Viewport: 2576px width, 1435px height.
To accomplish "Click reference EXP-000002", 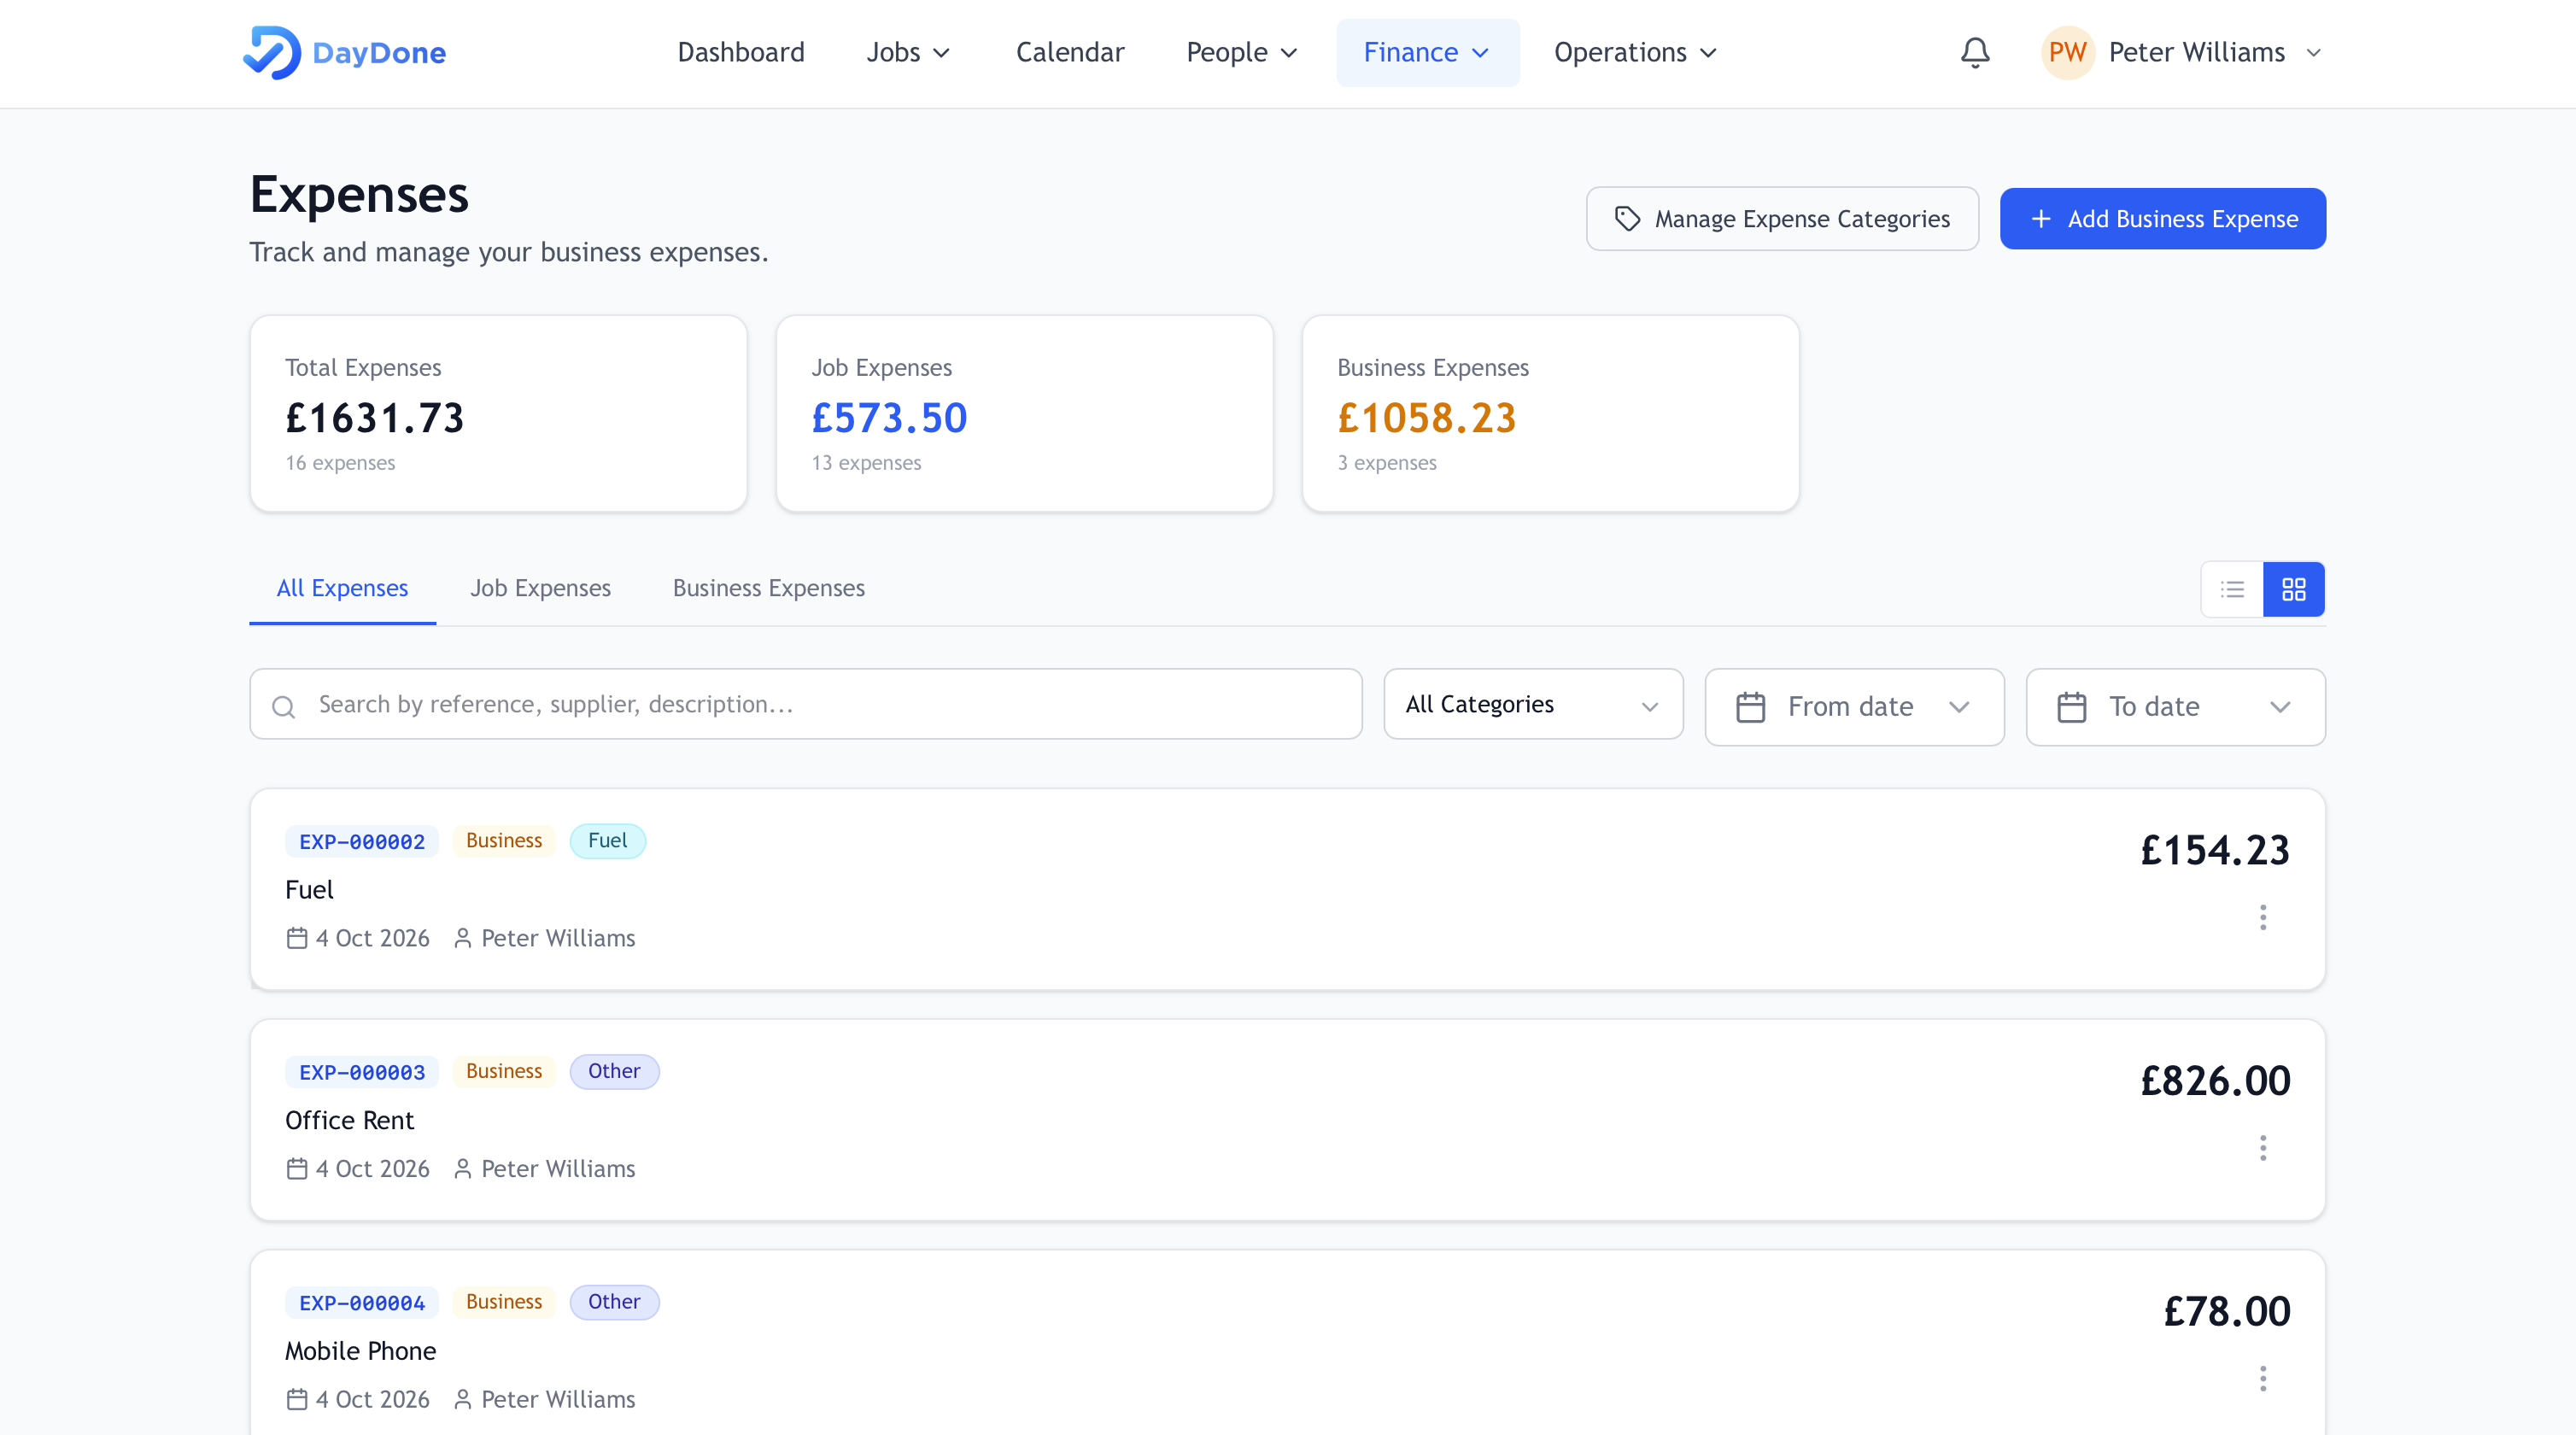I will tap(362, 842).
